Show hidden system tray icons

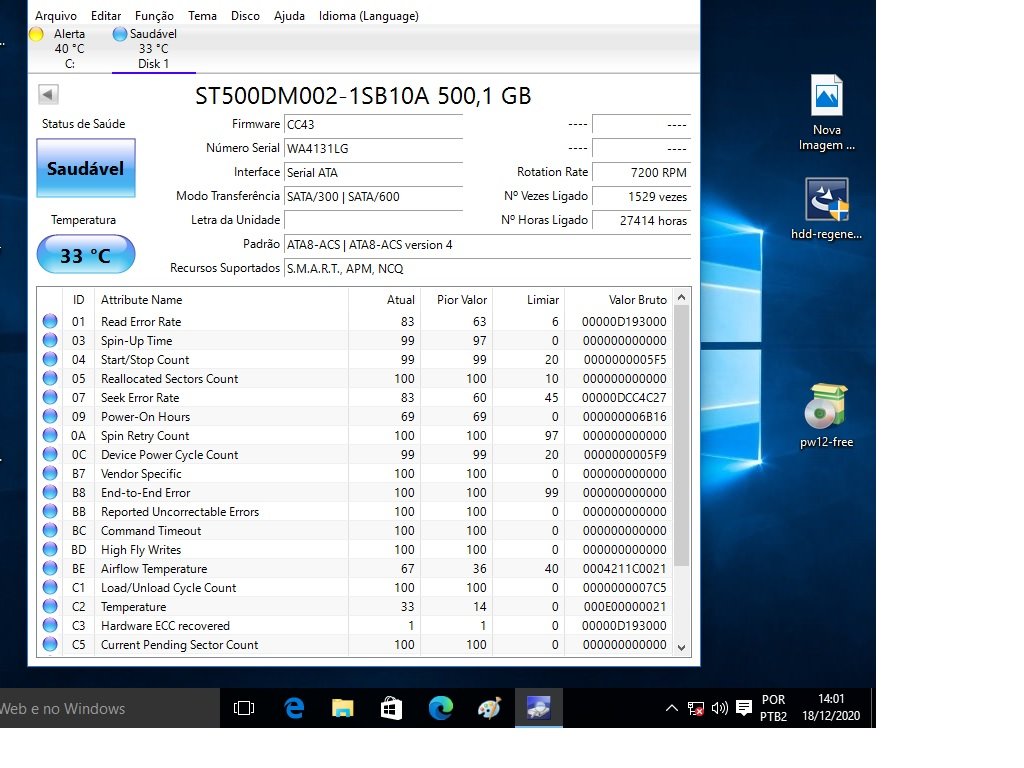[672, 708]
